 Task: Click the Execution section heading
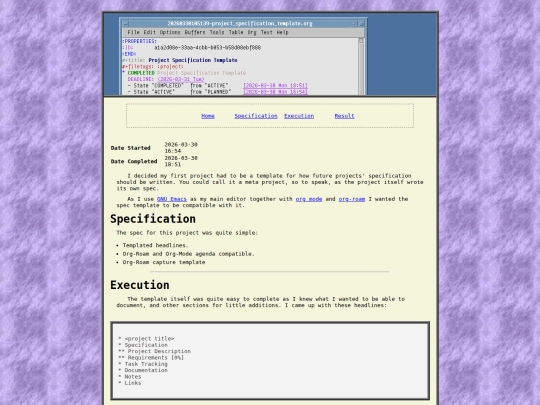140,285
